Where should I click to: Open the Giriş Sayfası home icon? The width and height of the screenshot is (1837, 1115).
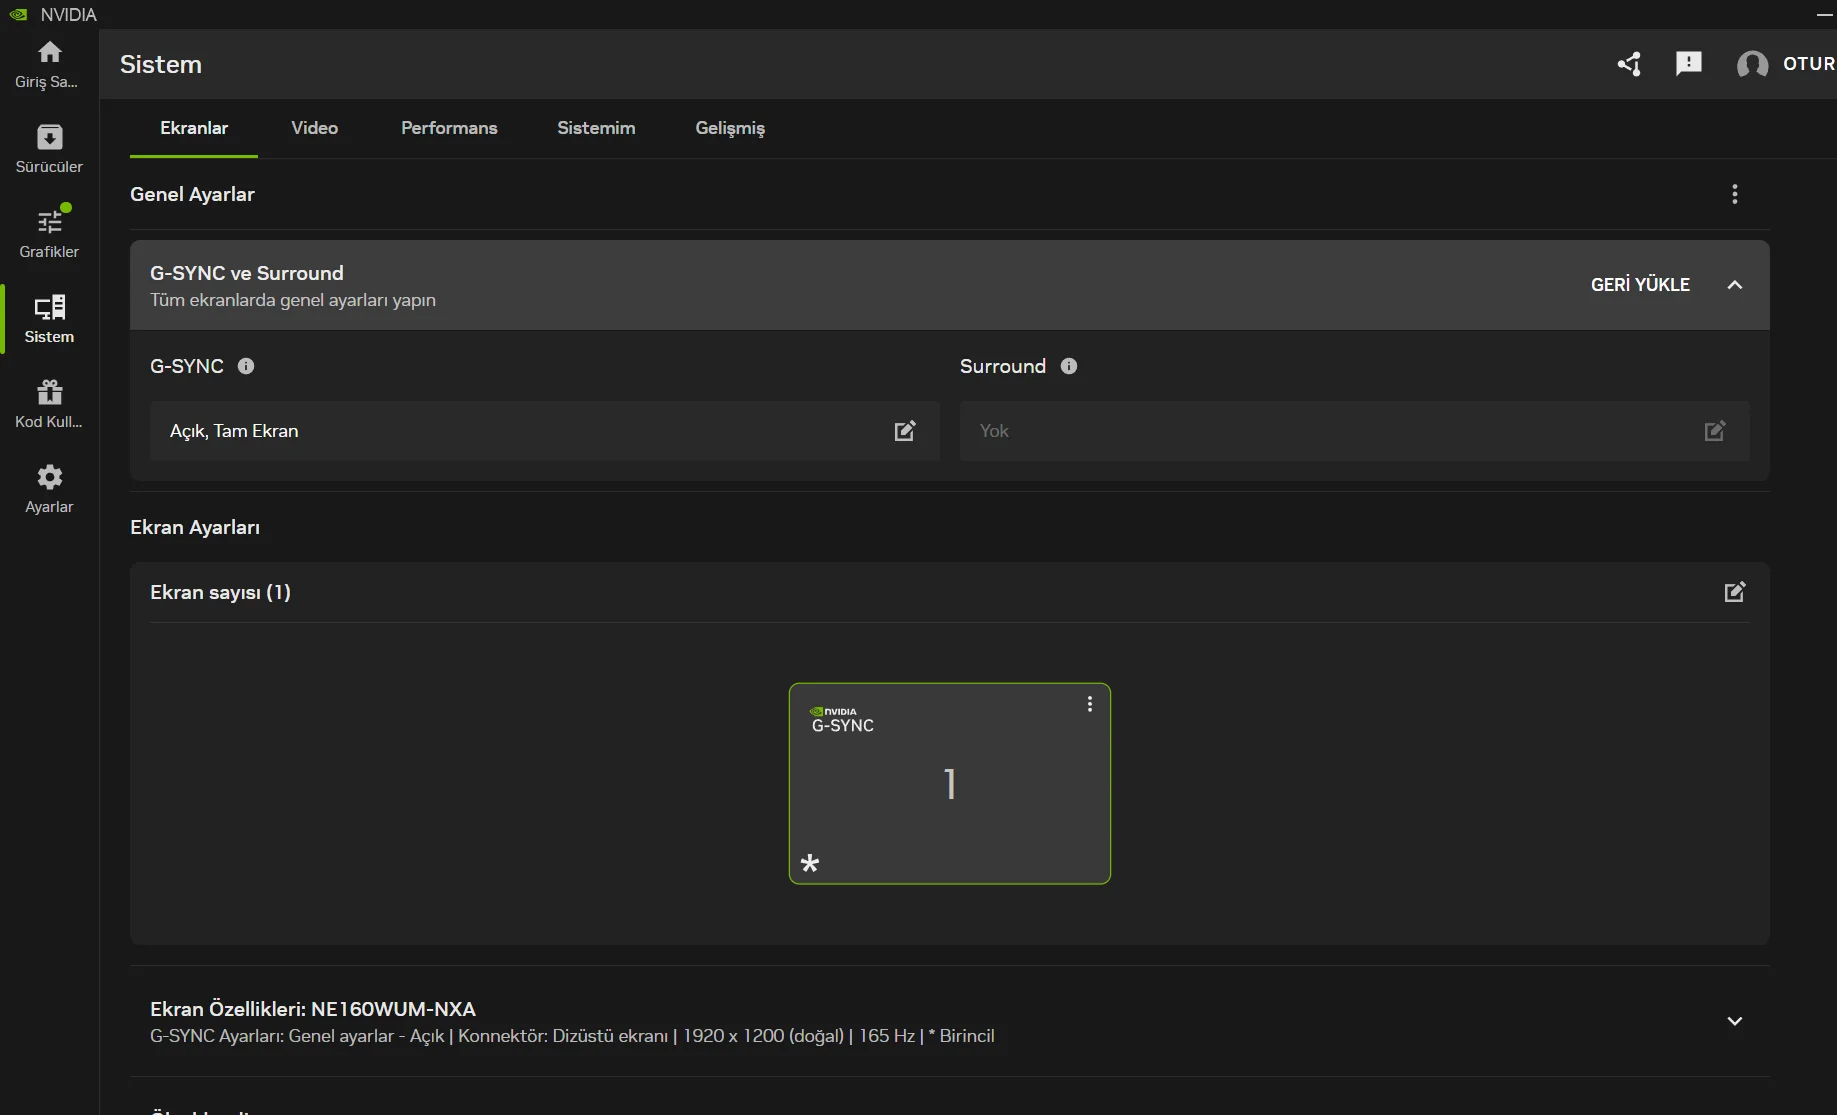49,64
